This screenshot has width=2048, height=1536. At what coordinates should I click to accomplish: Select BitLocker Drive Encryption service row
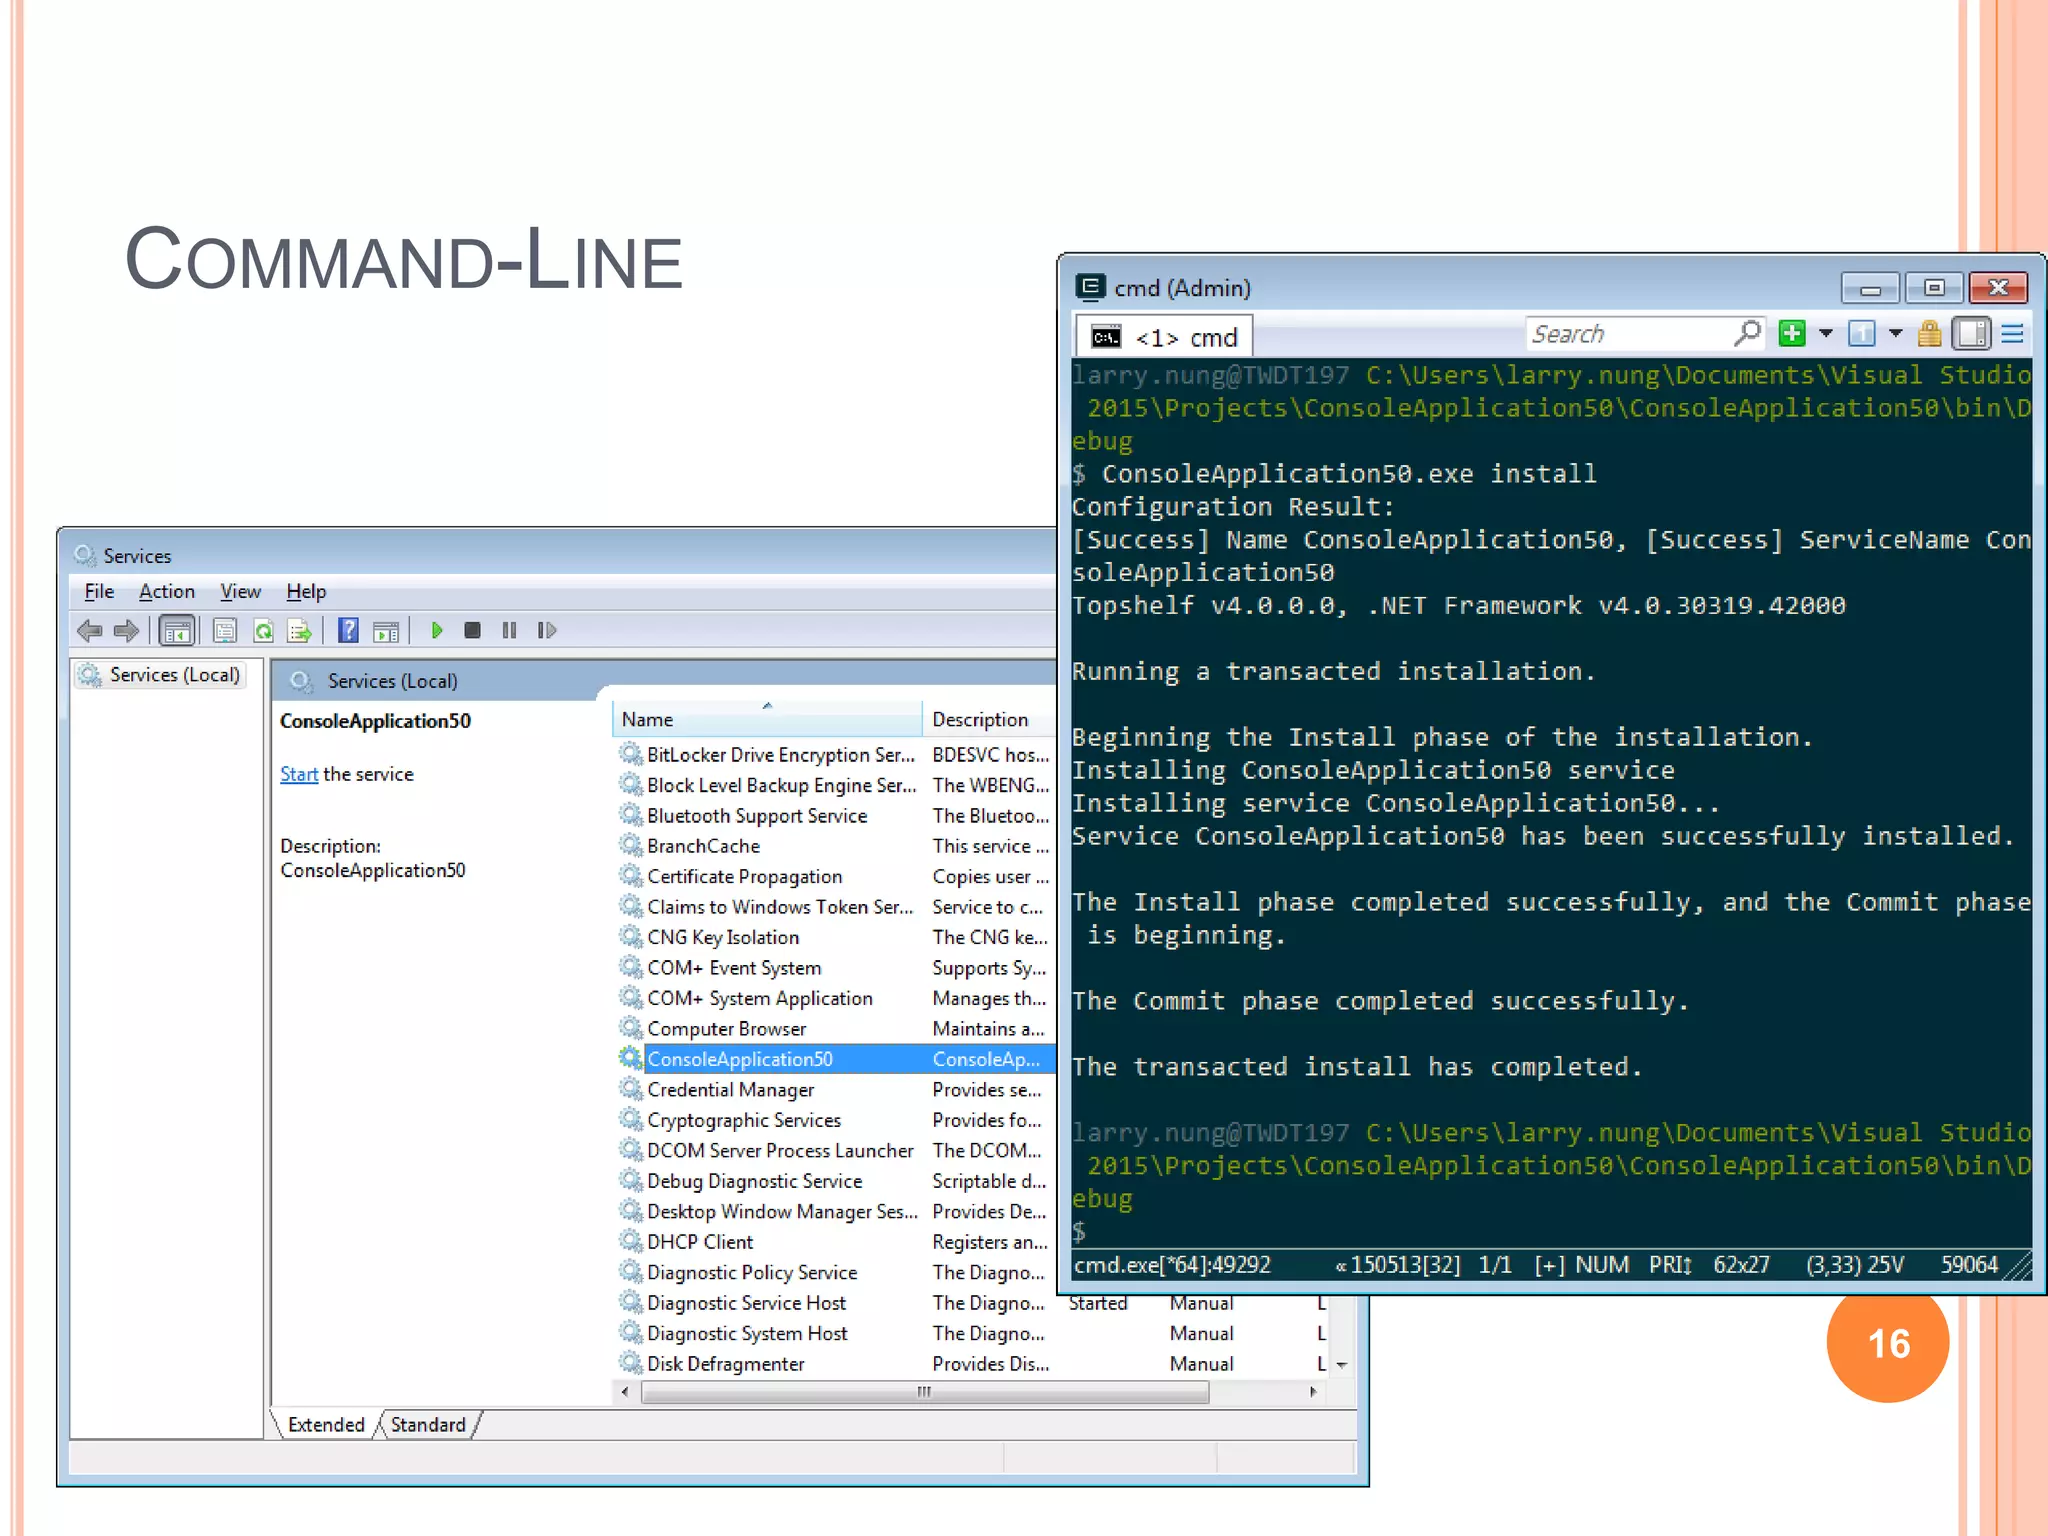click(x=836, y=755)
